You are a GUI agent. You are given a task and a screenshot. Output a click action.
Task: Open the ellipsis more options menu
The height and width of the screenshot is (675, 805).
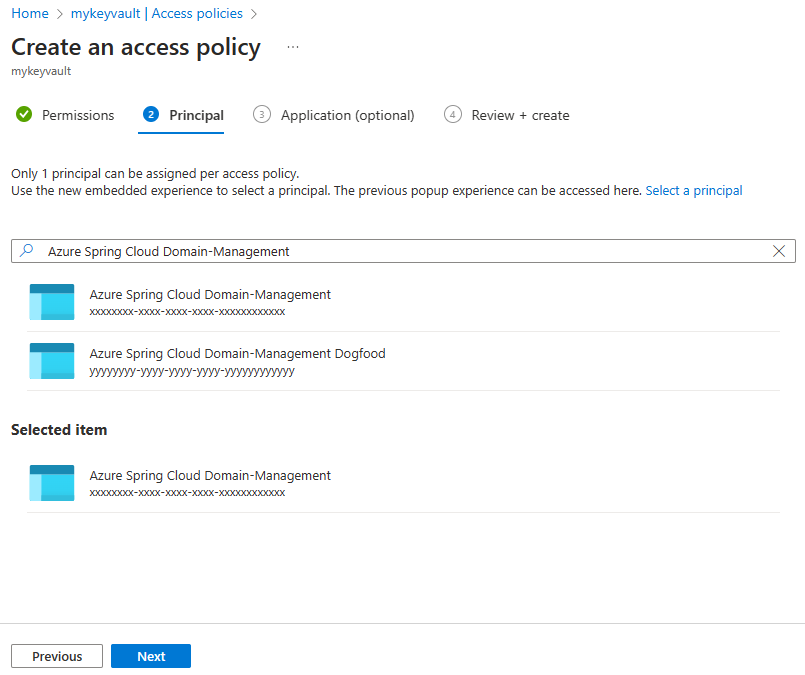(x=293, y=47)
